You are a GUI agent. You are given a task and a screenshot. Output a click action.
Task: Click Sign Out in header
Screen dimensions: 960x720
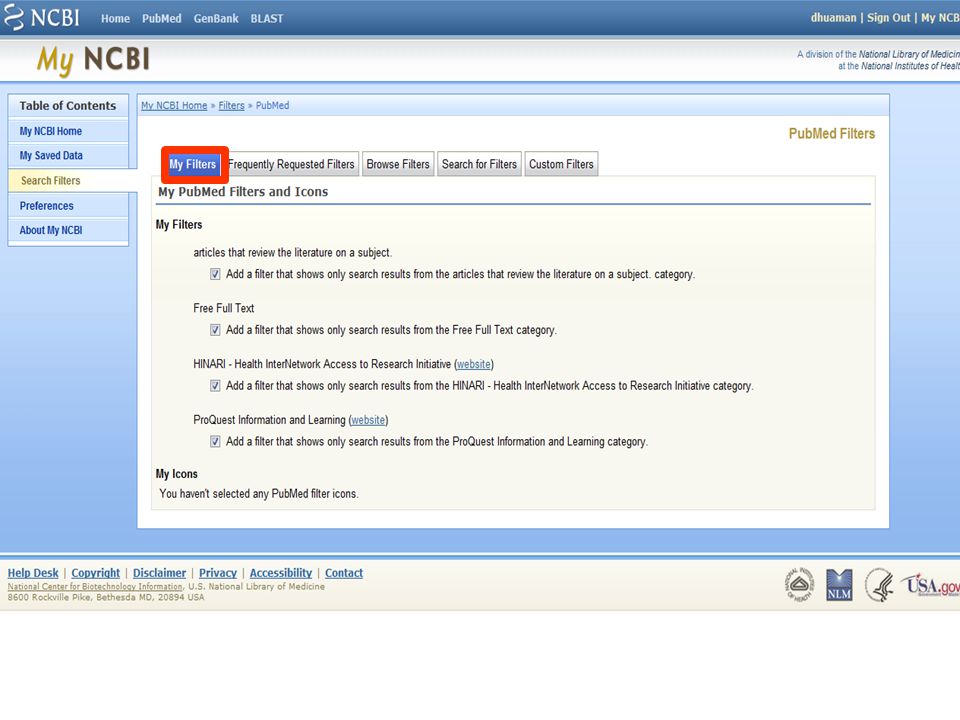(x=888, y=18)
